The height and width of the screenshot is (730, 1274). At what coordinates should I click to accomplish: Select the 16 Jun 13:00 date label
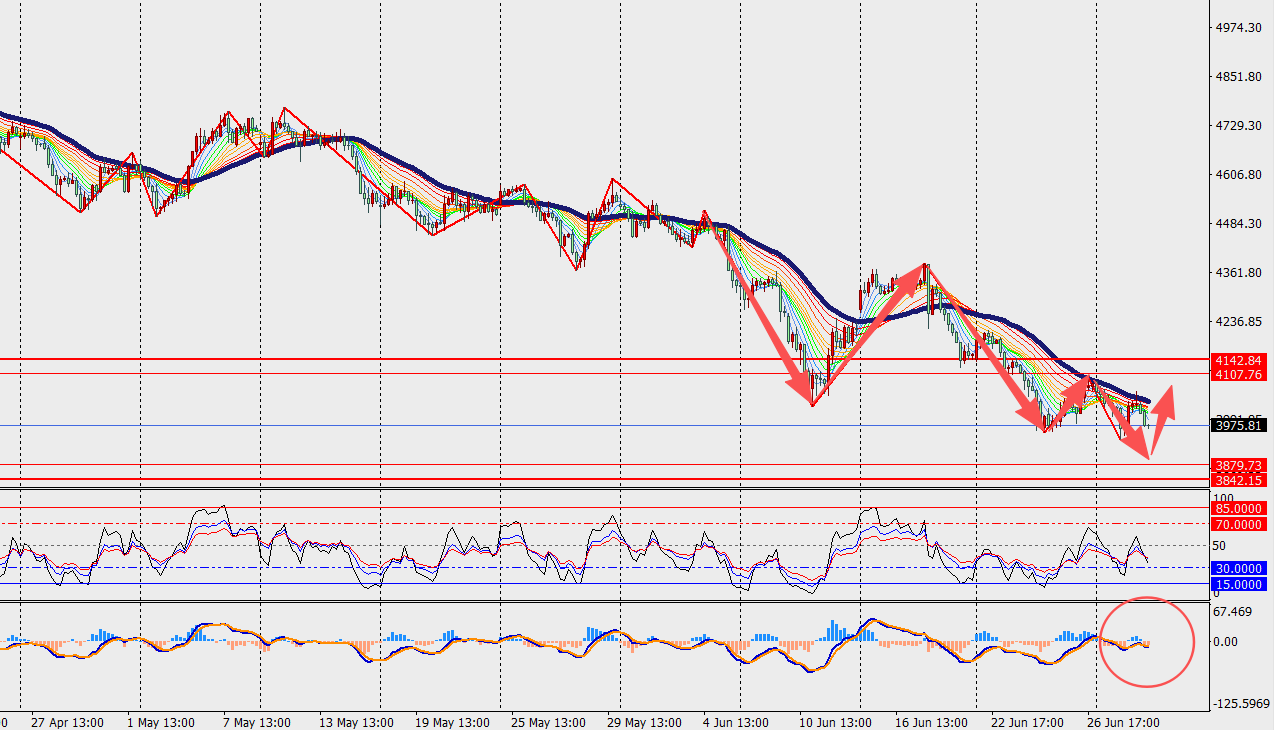931,722
